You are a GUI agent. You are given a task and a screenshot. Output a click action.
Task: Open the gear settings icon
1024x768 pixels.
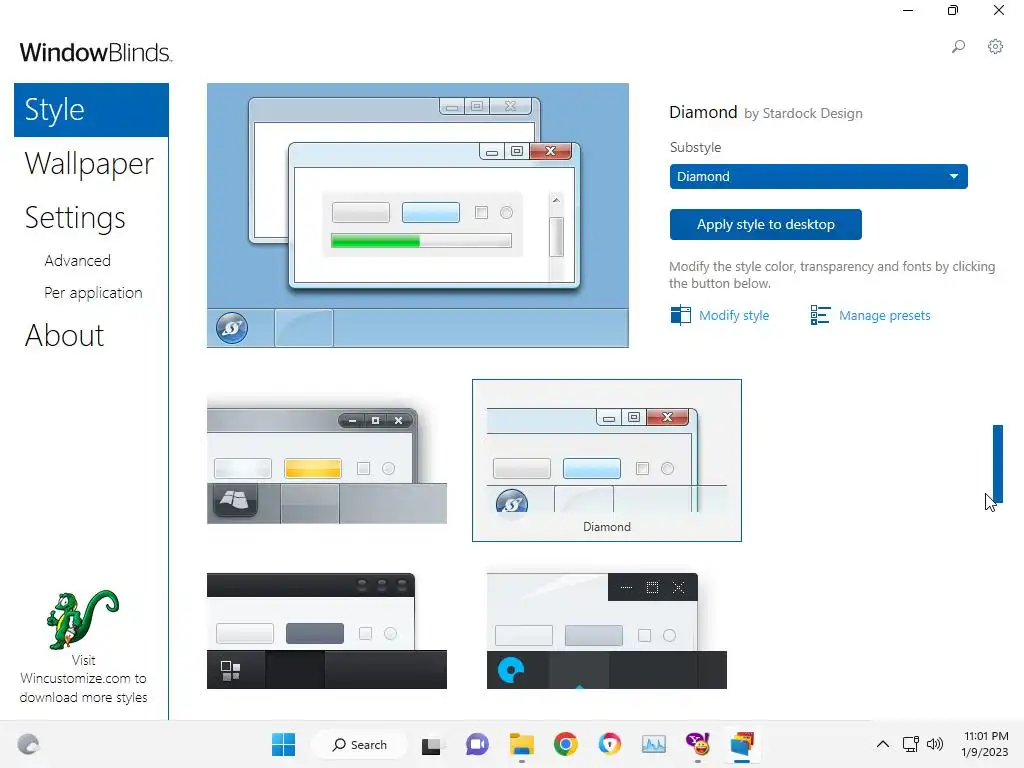(995, 46)
